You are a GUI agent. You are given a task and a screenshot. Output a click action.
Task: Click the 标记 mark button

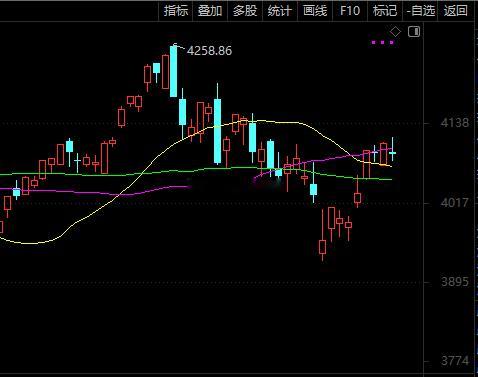point(385,11)
